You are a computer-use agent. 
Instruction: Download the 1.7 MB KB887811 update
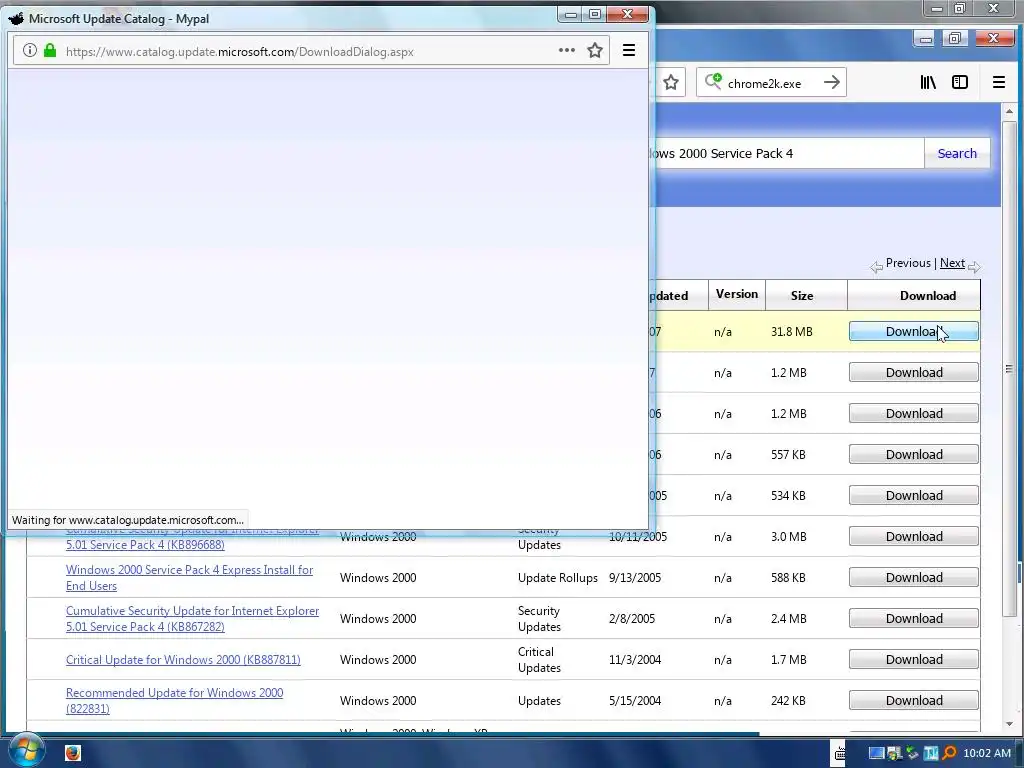[x=914, y=660]
